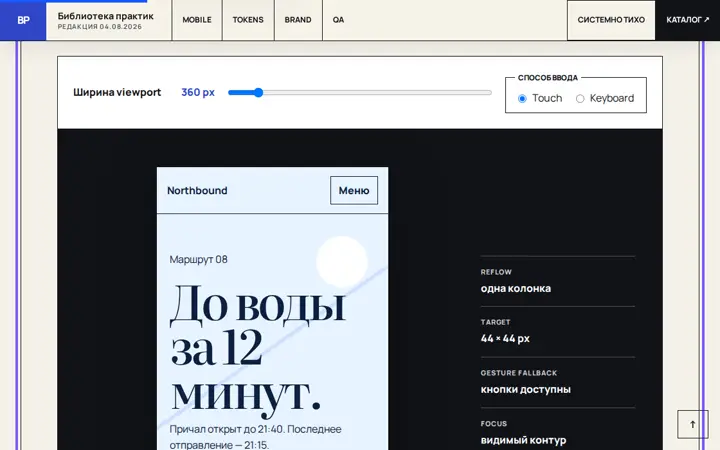This screenshot has height=450, width=720.
Task: Click the СПОСОБ ВВОДА legend
Action: pos(548,78)
